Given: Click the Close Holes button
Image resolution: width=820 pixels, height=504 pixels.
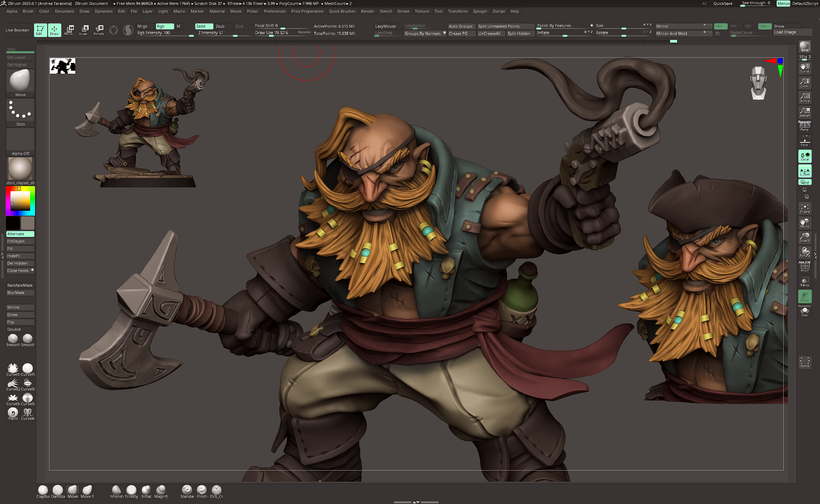Looking at the screenshot, I should 20,270.
